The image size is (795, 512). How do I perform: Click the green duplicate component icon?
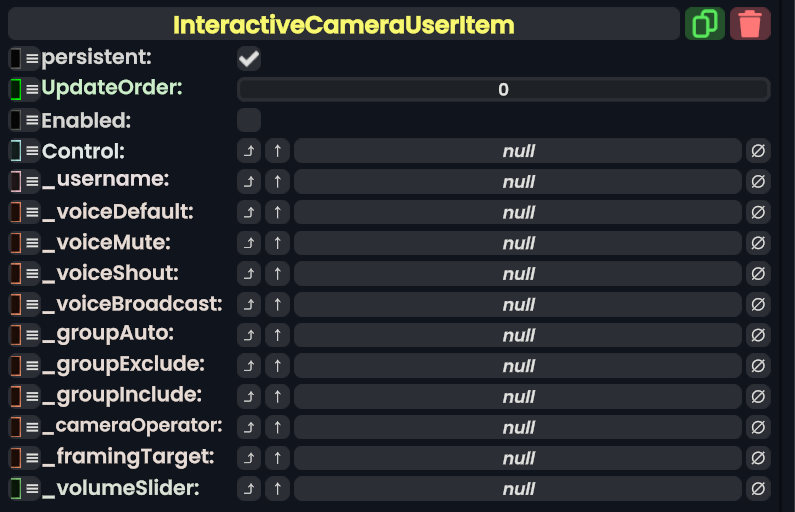(705, 24)
